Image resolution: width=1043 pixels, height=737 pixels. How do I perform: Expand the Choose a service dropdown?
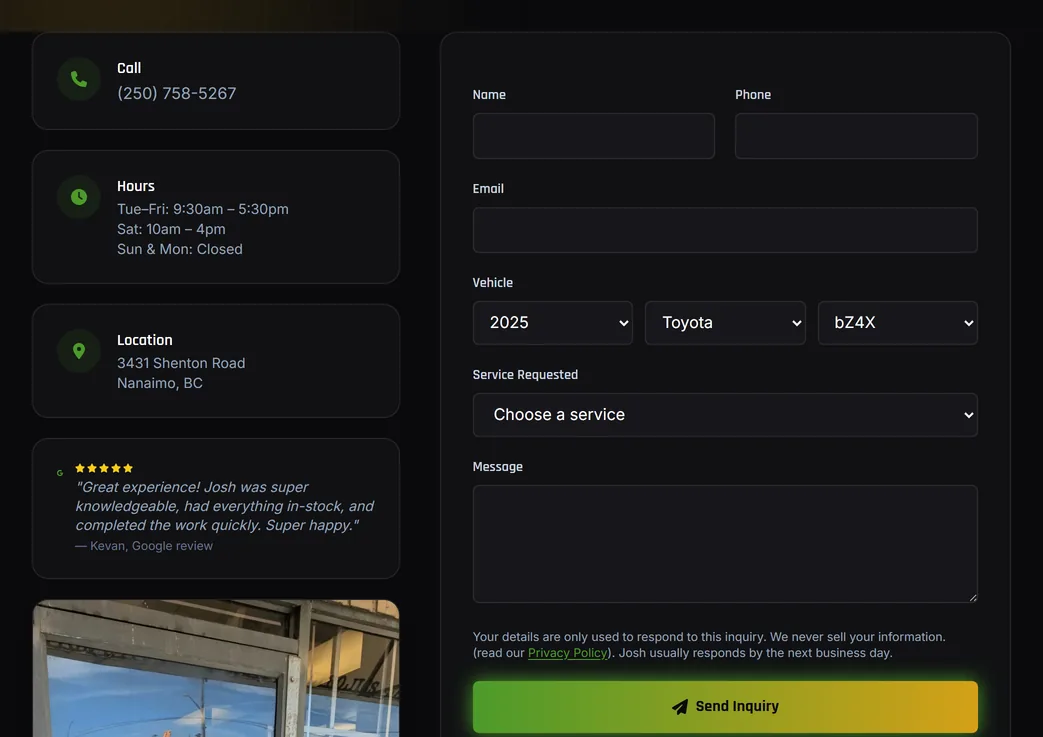725,415
